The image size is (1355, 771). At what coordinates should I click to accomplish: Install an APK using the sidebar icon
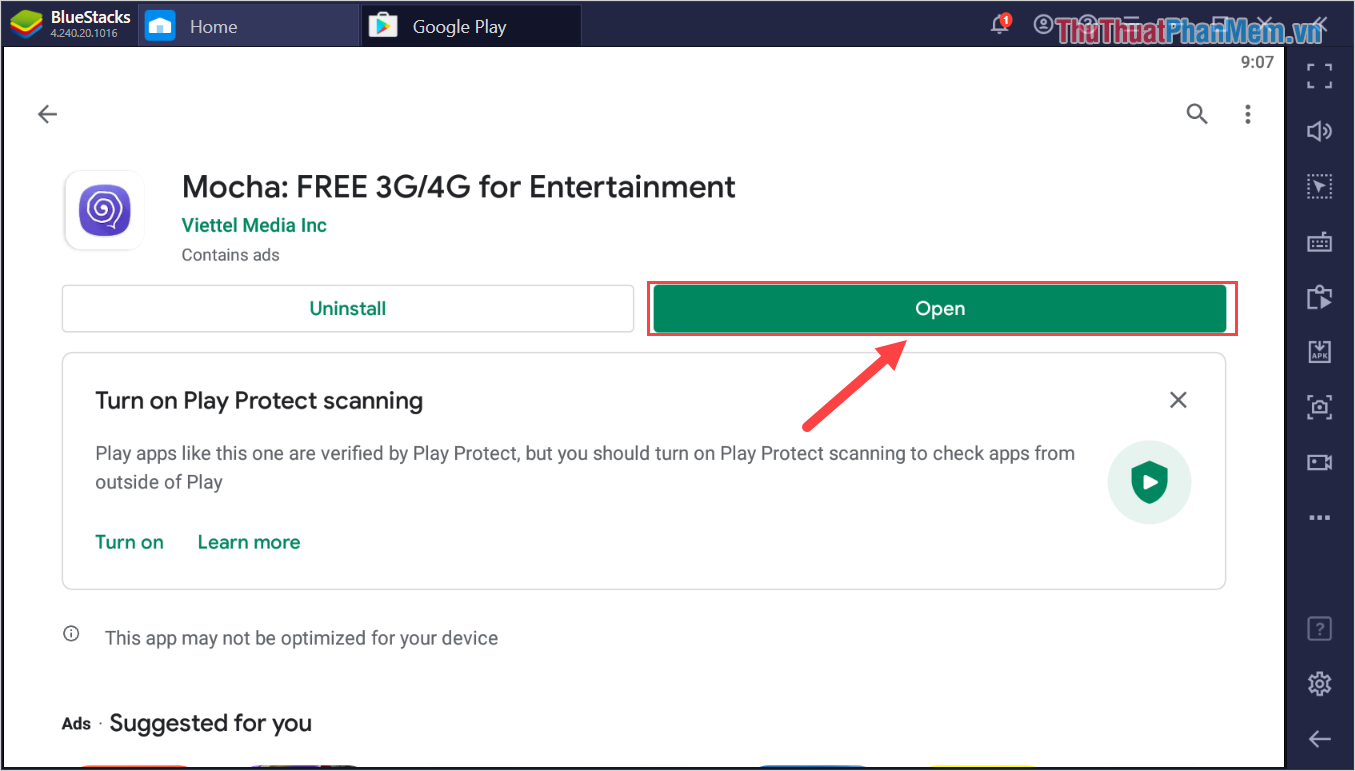[1319, 351]
